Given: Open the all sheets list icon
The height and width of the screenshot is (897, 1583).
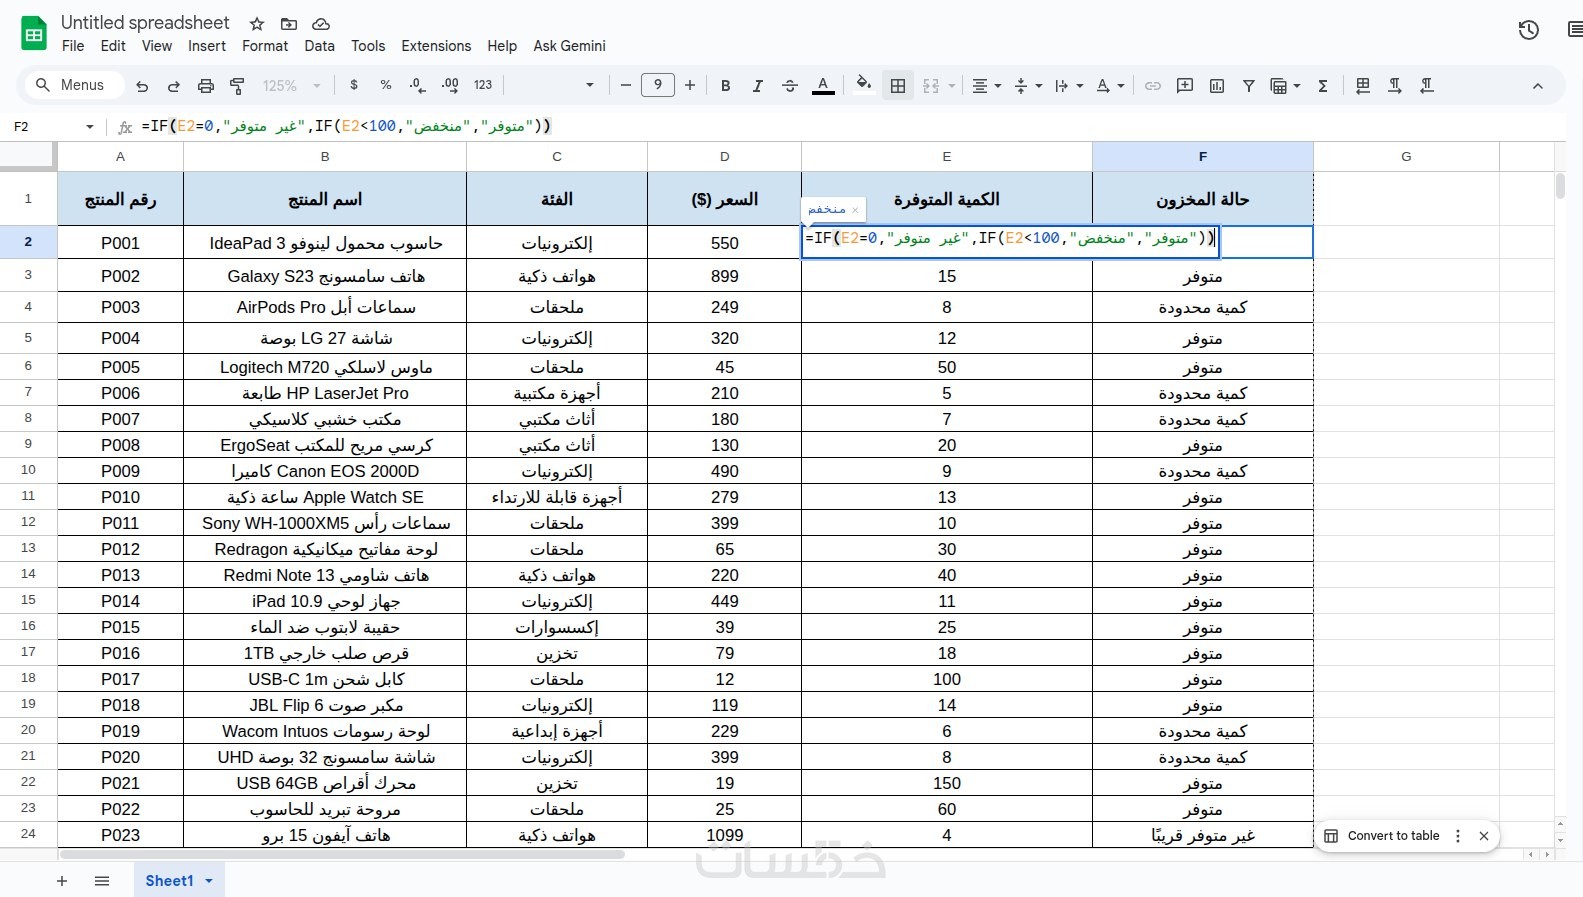Looking at the screenshot, I should pos(102,881).
